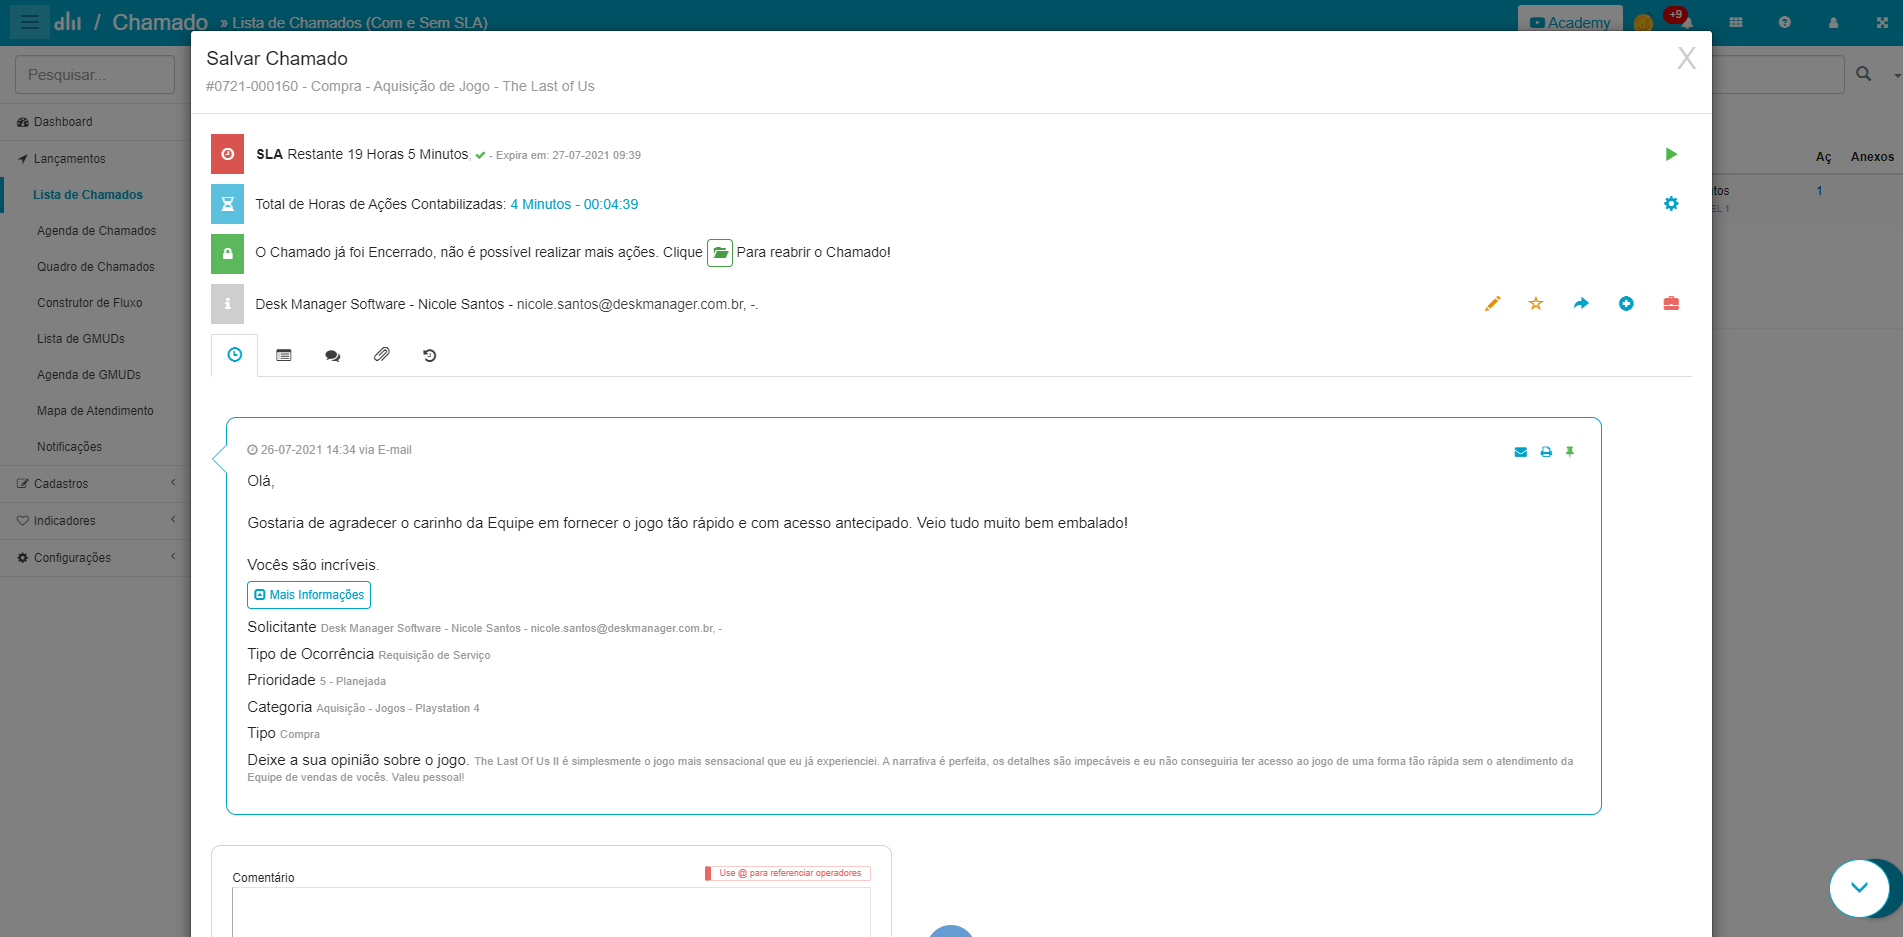Expand the Cadastros sidebar section
Image resolution: width=1903 pixels, height=937 pixels.
95,484
